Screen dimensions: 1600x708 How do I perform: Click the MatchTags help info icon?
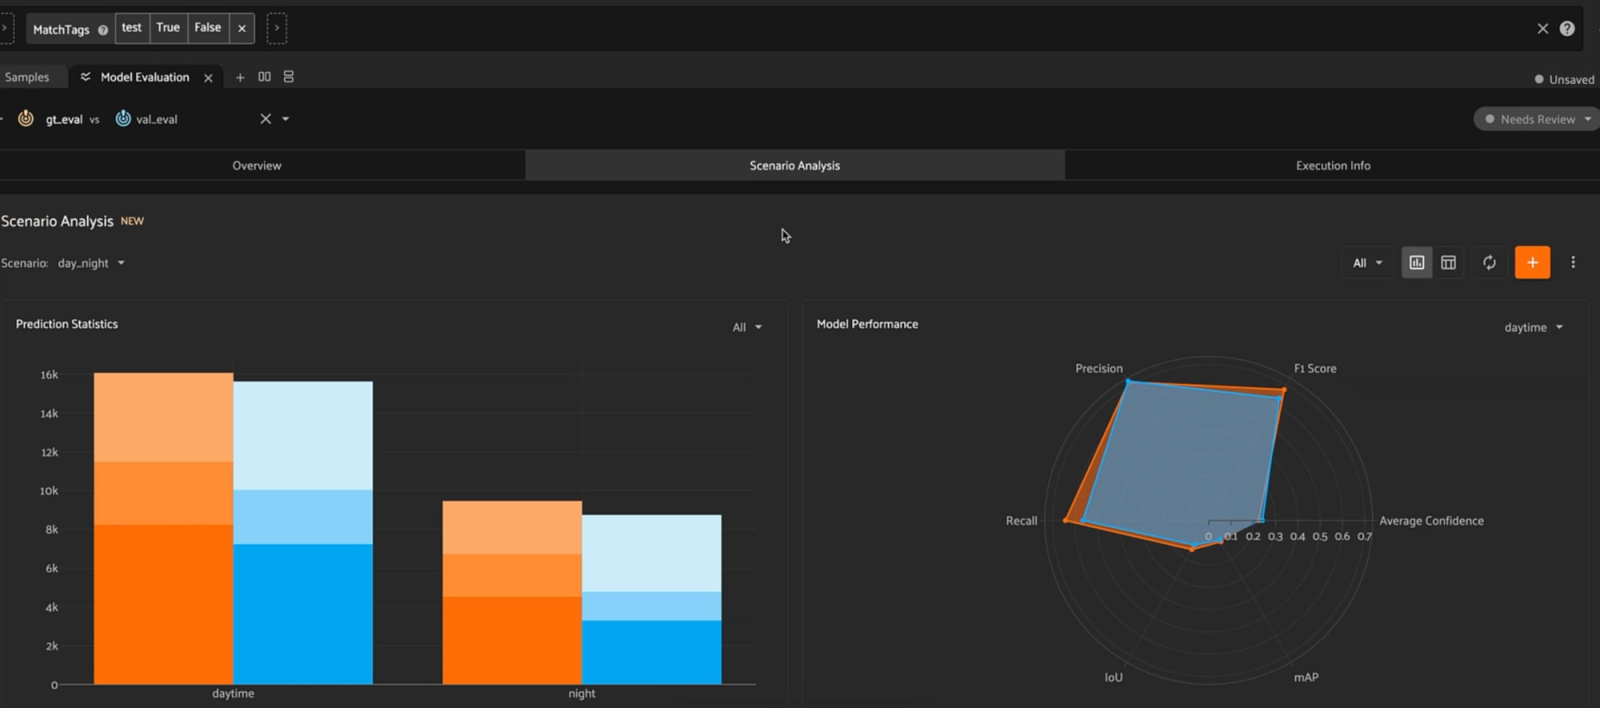tap(103, 30)
